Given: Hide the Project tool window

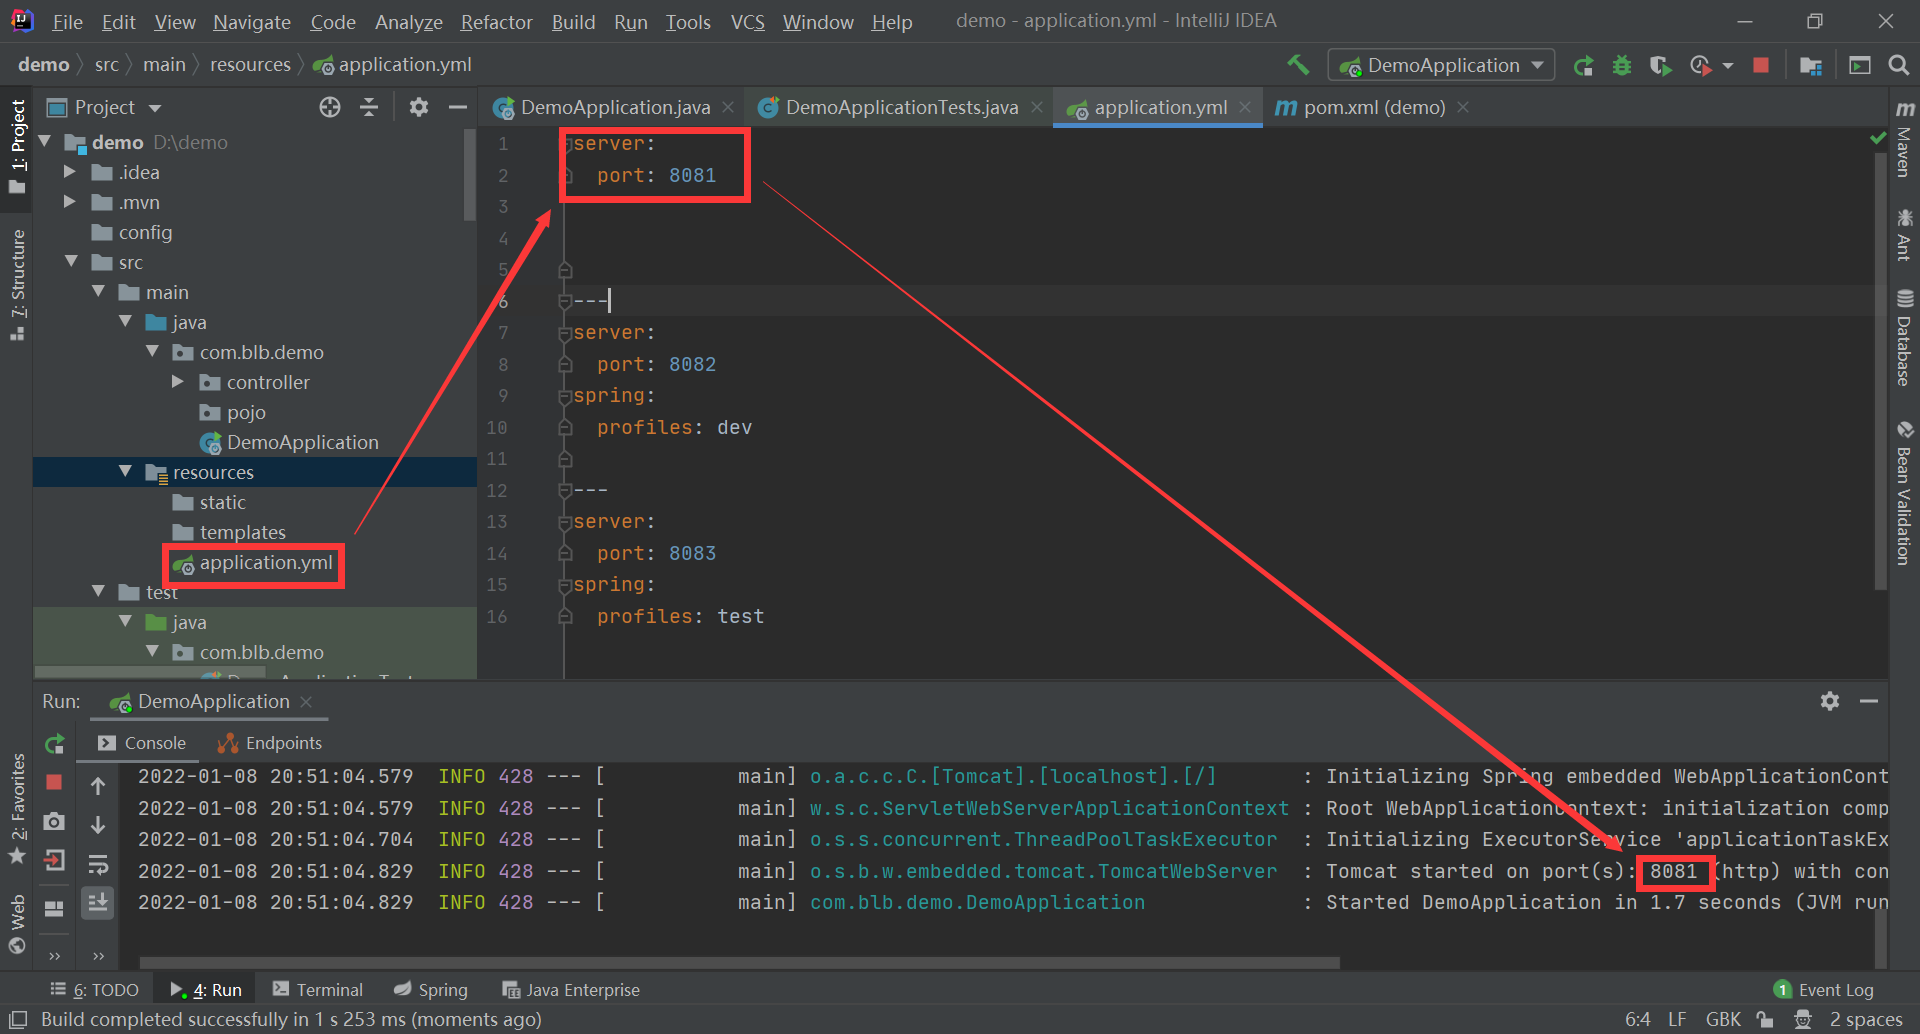Looking at the screenshot, I should click(458, 107).
